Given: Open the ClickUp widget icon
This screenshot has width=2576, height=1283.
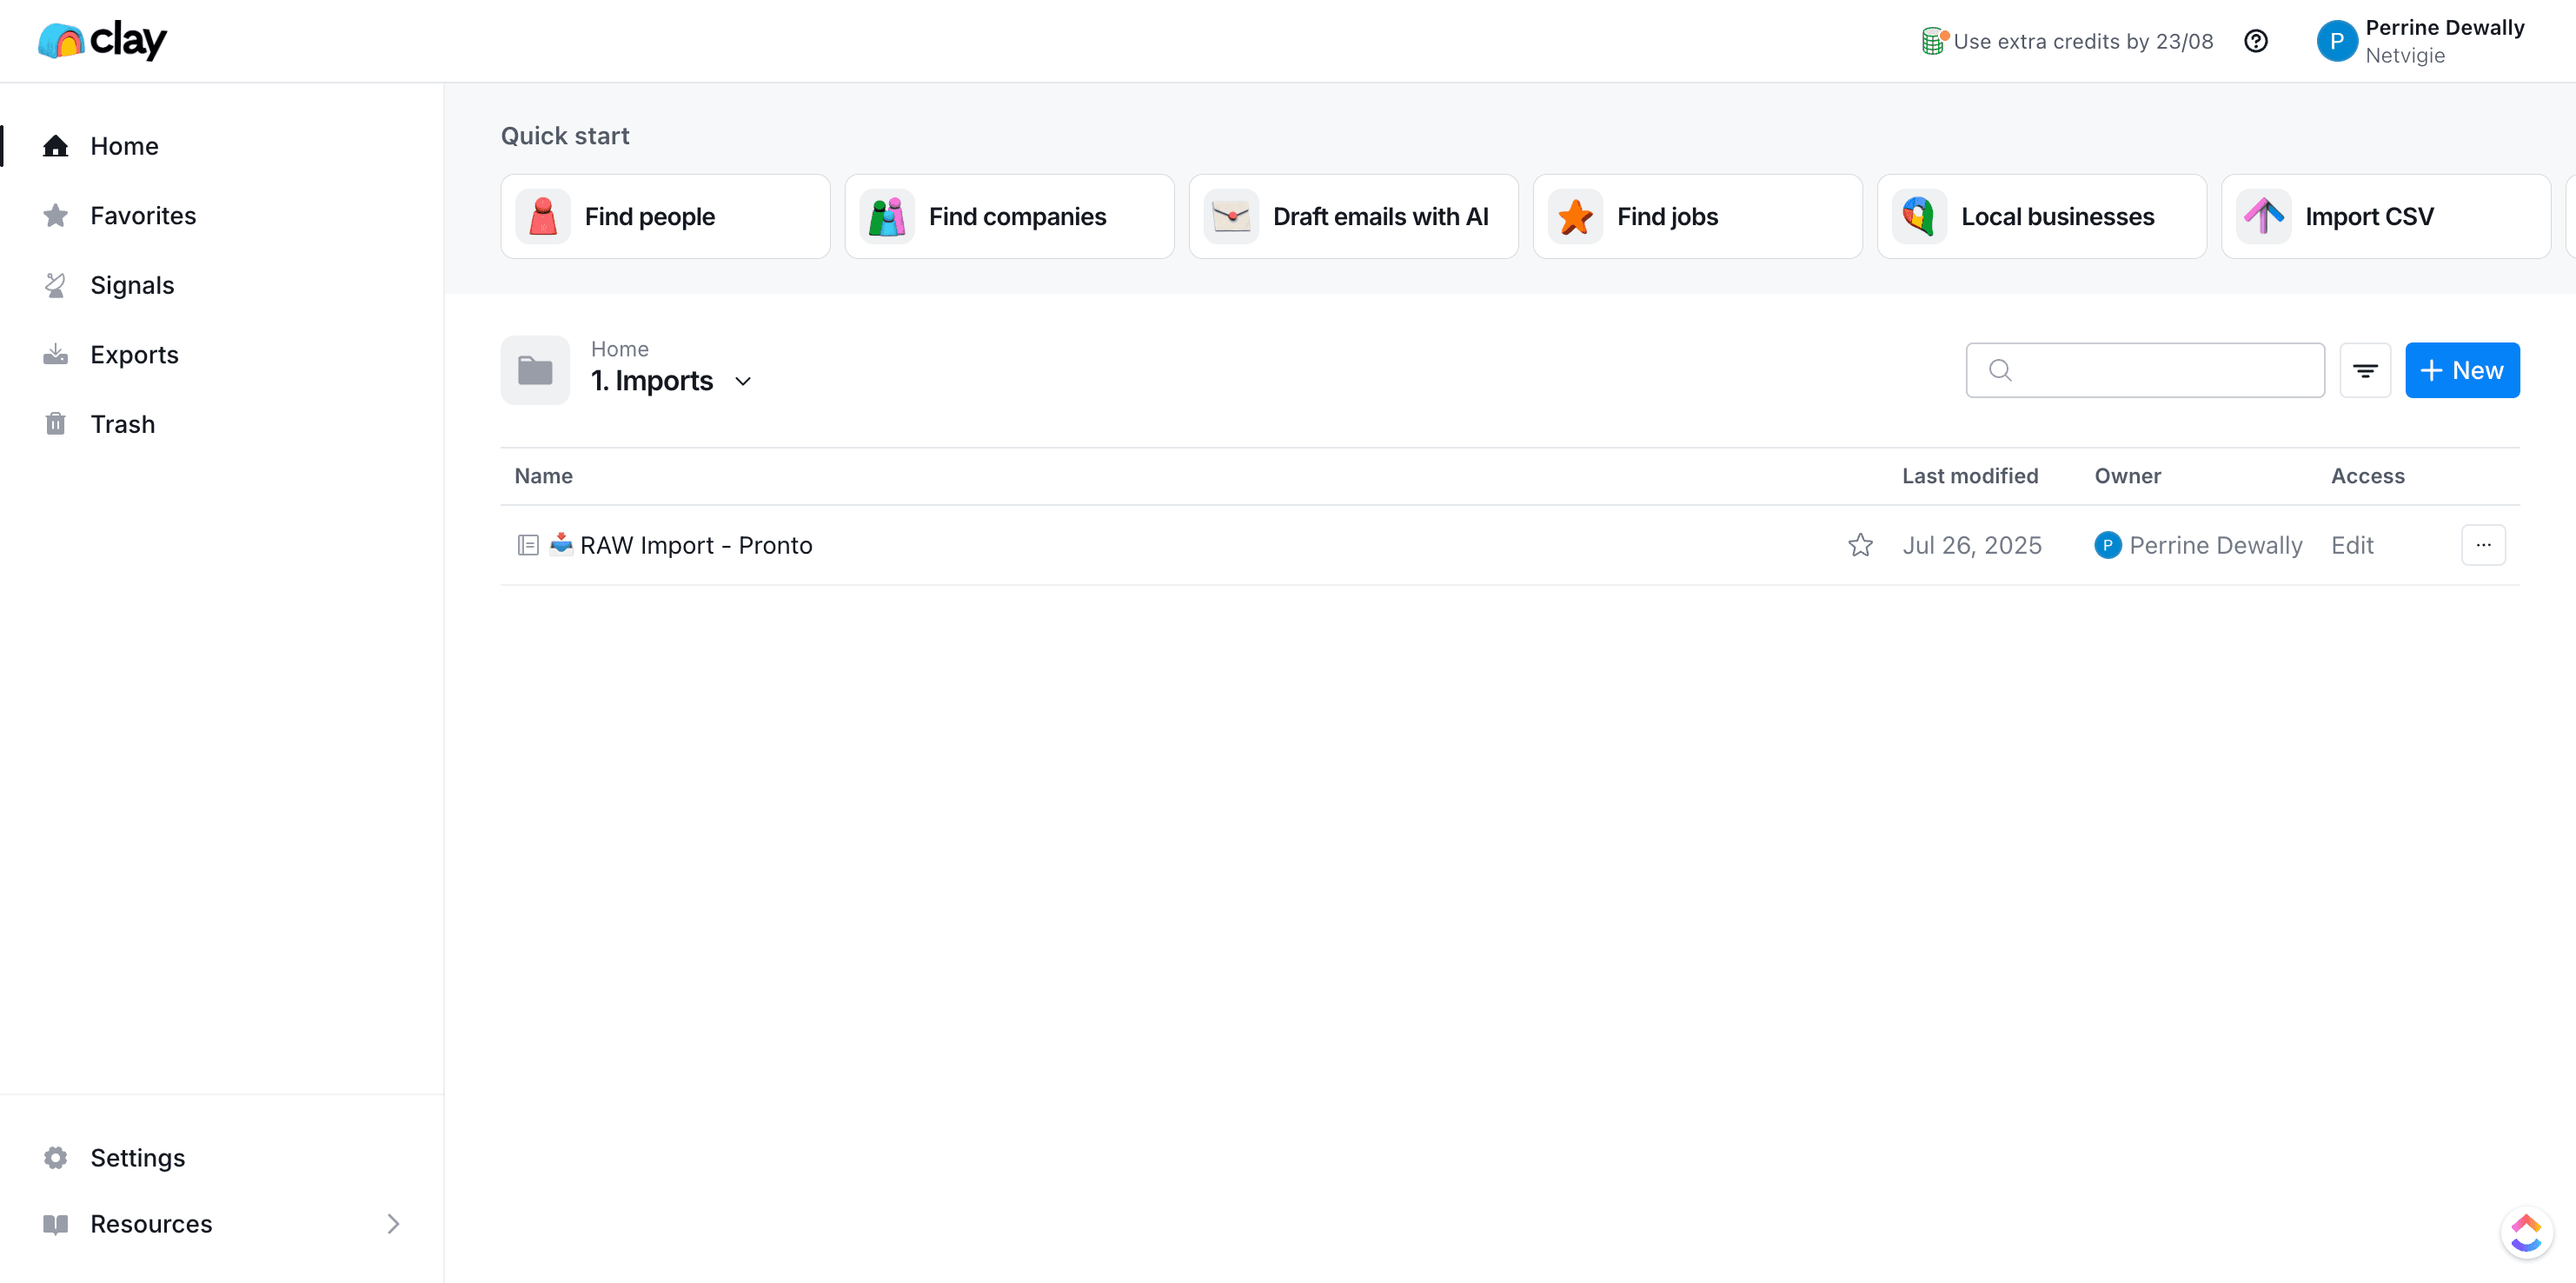Looking at the screenshot, I should coord(2526,1232).
